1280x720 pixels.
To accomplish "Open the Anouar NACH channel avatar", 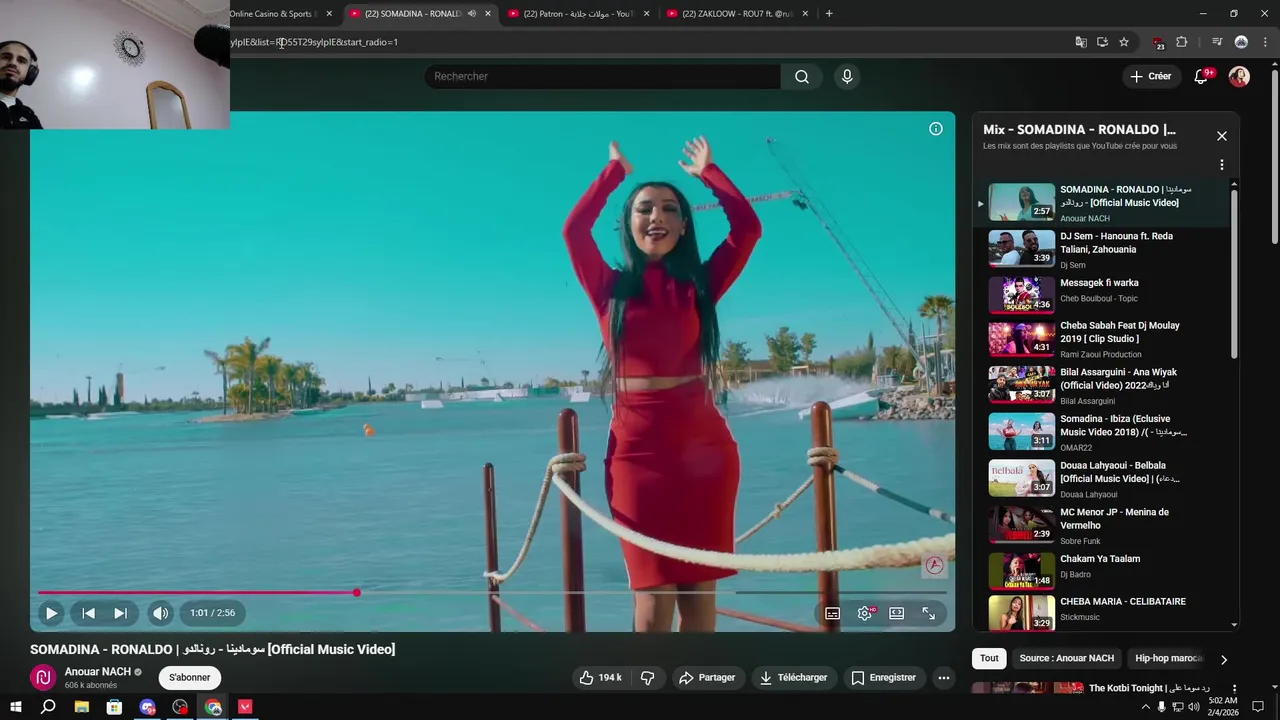I will pos(43,677).
